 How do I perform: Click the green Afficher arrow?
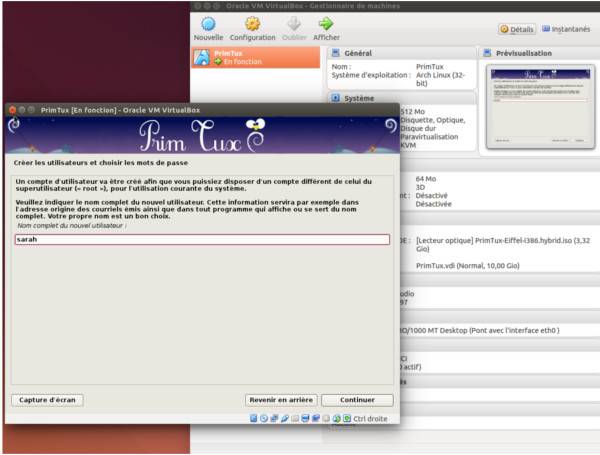pyautogui.click(x=326, y=24)
